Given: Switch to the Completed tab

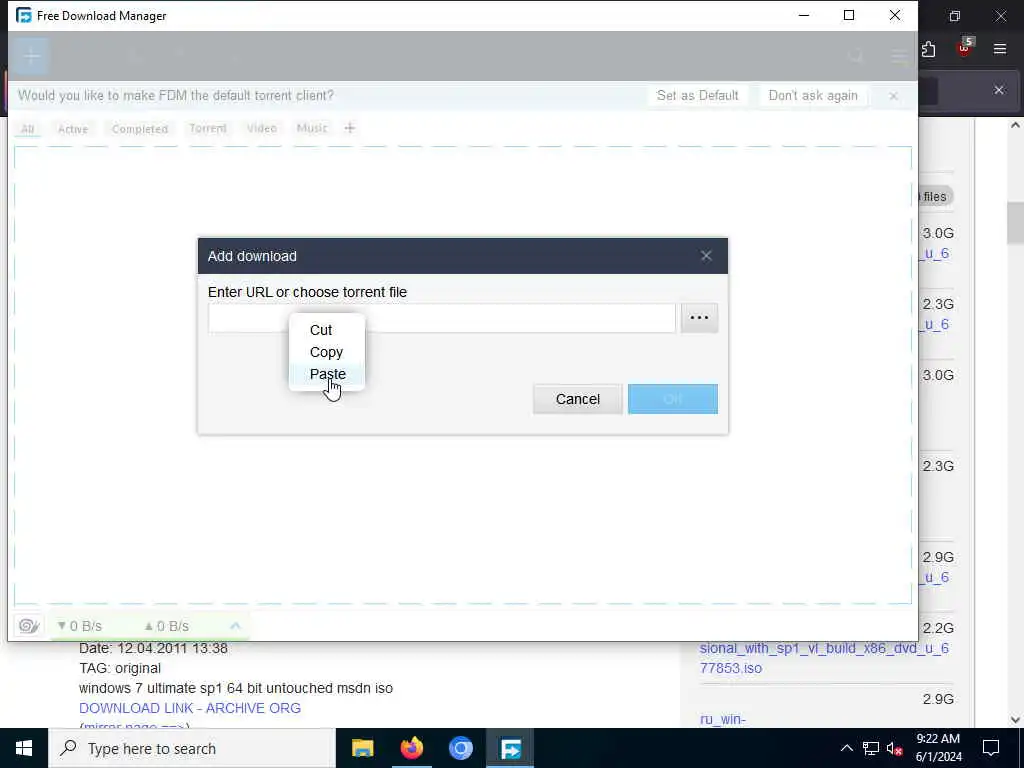Looking at the screenshot, I should click(x=140, y=129).
